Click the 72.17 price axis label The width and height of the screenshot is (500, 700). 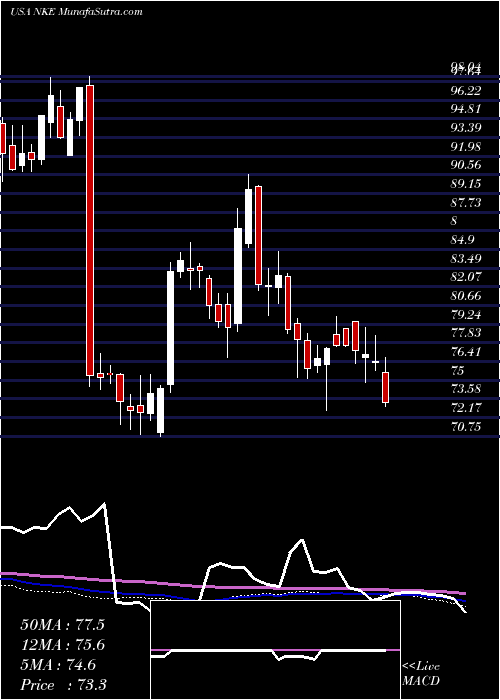pos(466,407)
